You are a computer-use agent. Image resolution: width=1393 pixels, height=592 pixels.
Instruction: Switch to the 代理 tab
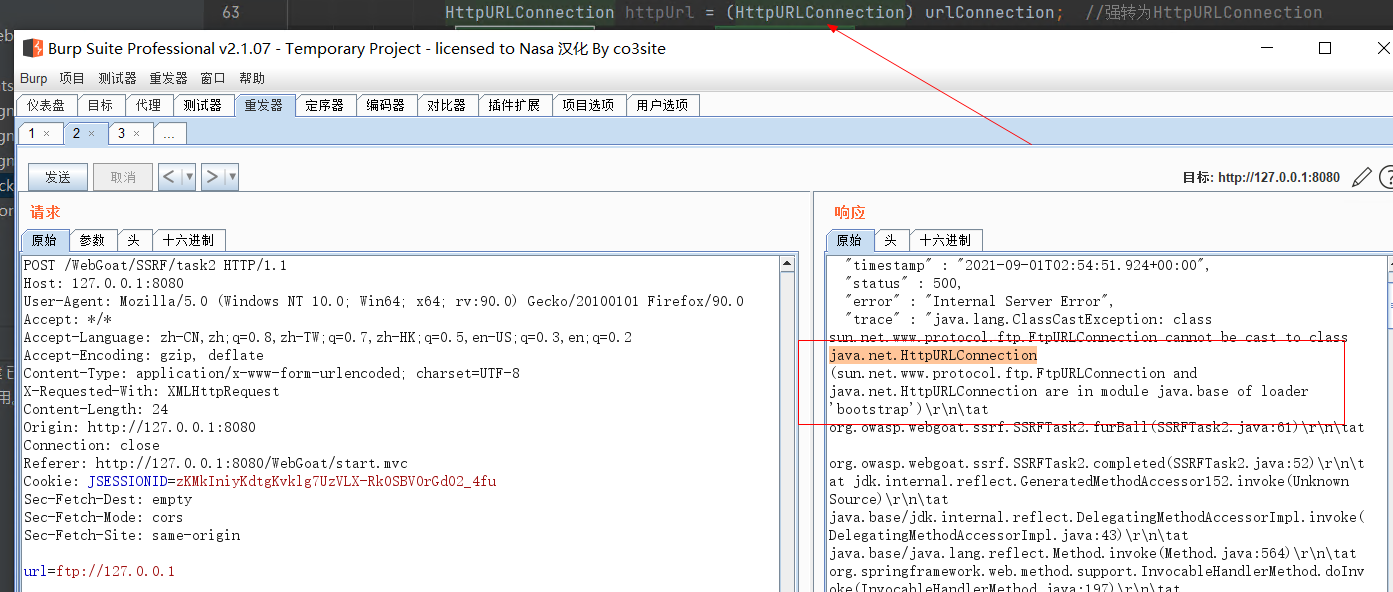pos(148,105)
